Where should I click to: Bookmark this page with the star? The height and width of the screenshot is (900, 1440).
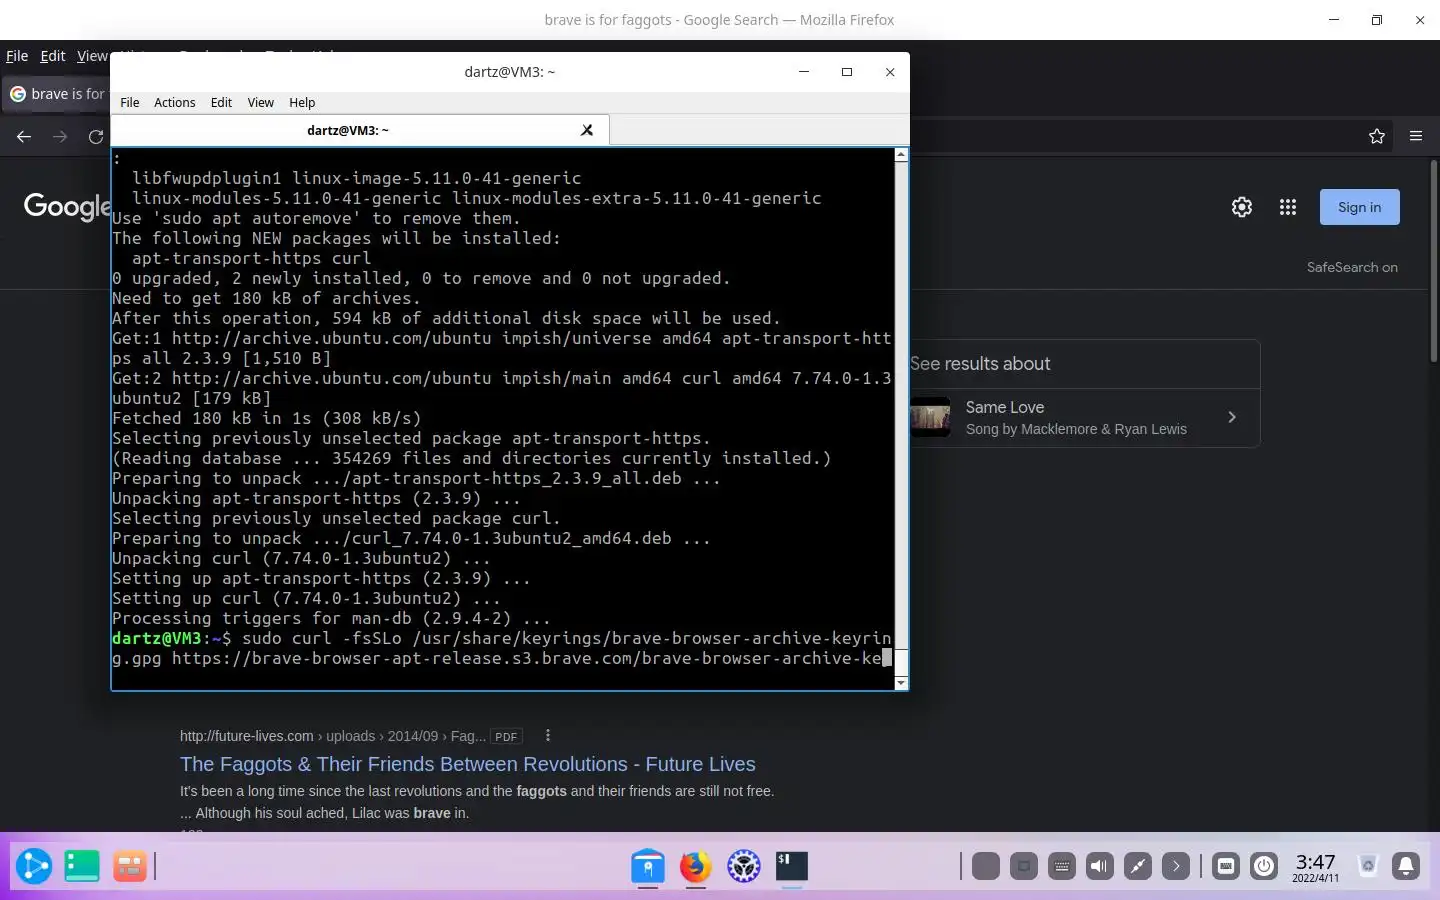pyautogui.click(x=1377, y=137)
